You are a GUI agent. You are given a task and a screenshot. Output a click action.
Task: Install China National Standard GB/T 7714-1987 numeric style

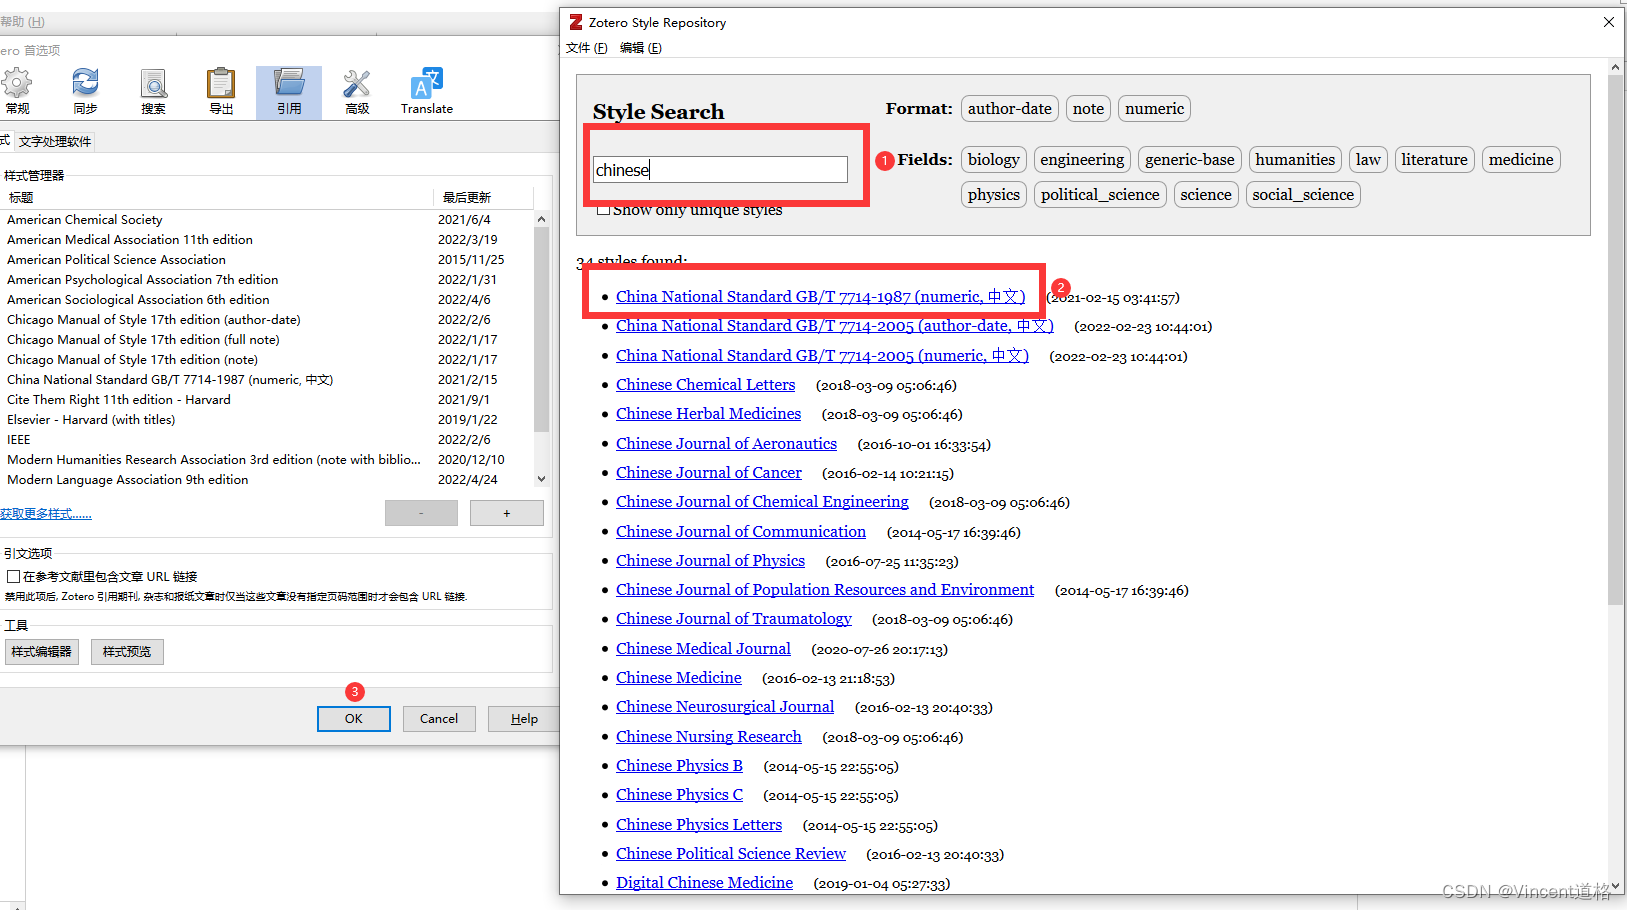[x=820, y=297]
